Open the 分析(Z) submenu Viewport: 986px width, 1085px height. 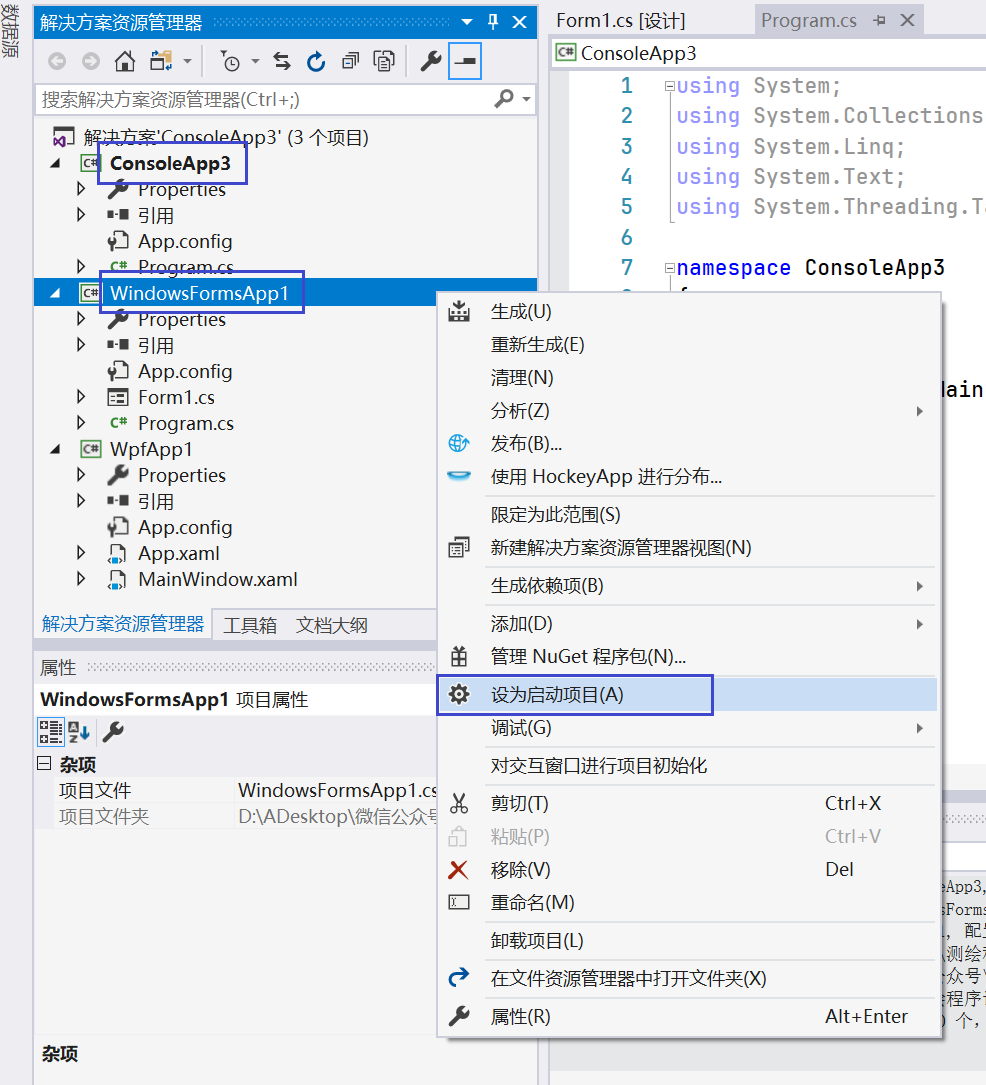coord(688,411)
